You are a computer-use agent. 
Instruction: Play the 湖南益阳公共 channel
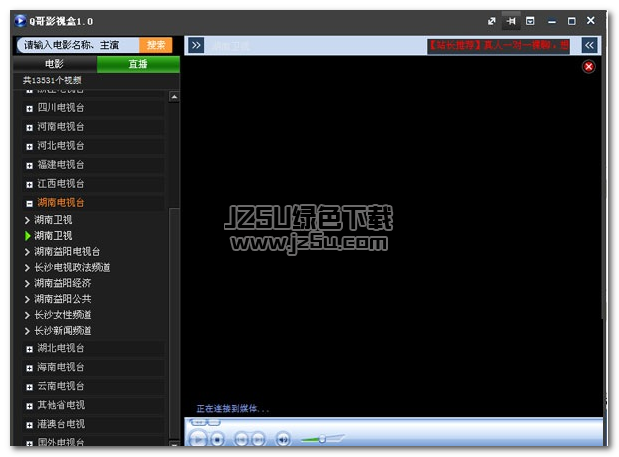point(62,299)
